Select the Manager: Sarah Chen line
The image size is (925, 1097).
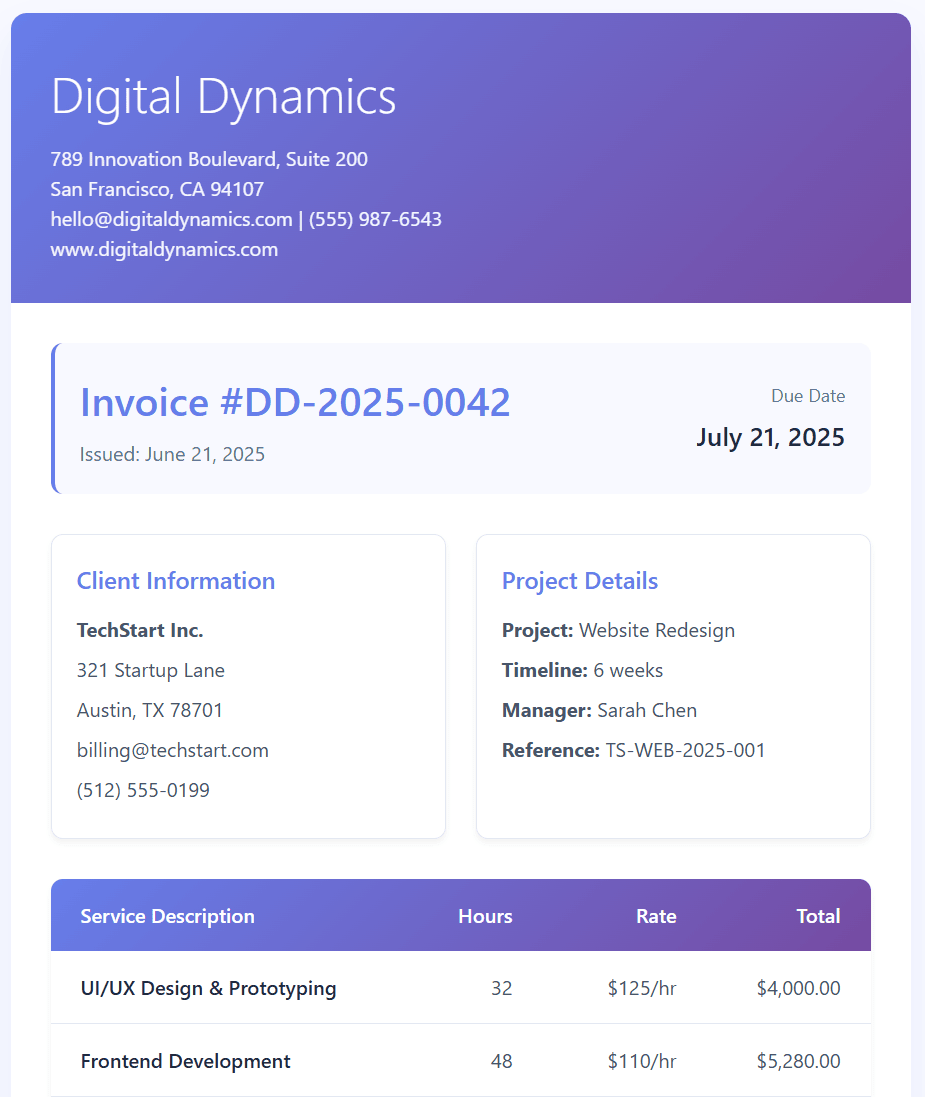(600, 710)
